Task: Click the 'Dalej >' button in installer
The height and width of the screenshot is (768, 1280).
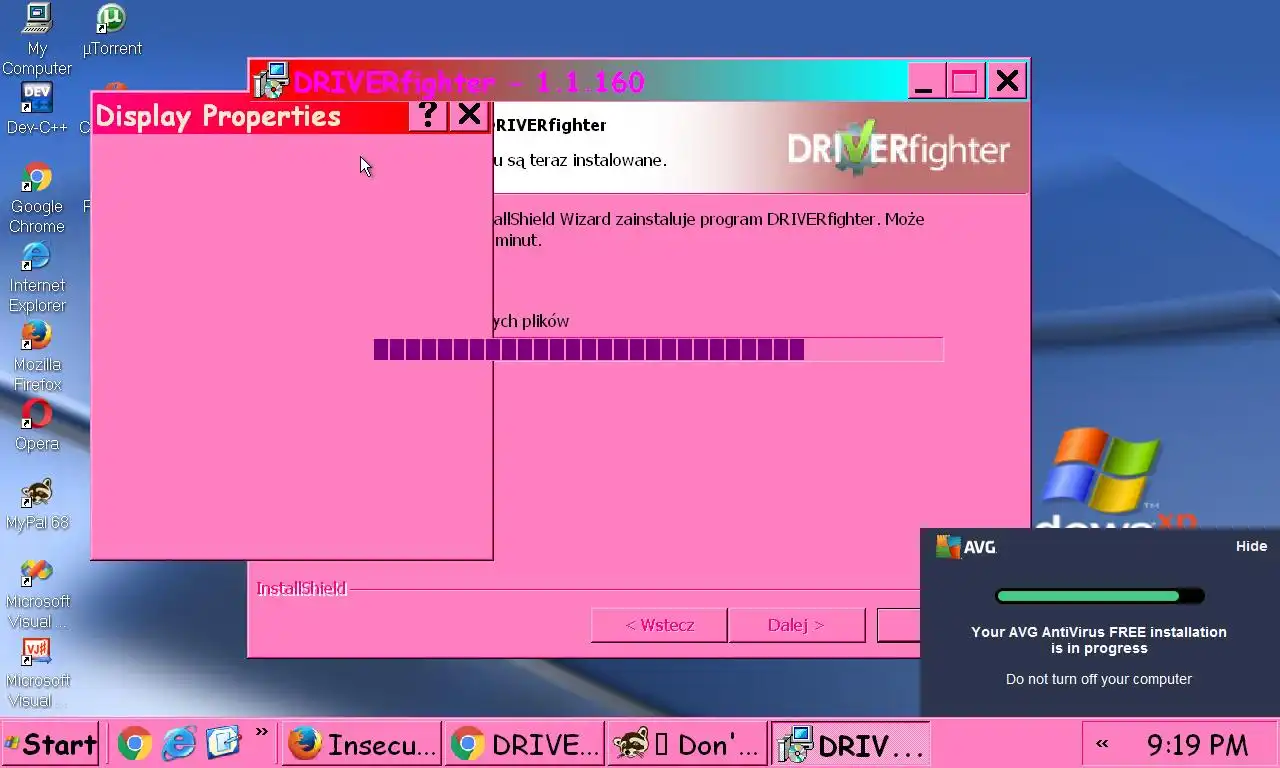Action: click(796, 625)
